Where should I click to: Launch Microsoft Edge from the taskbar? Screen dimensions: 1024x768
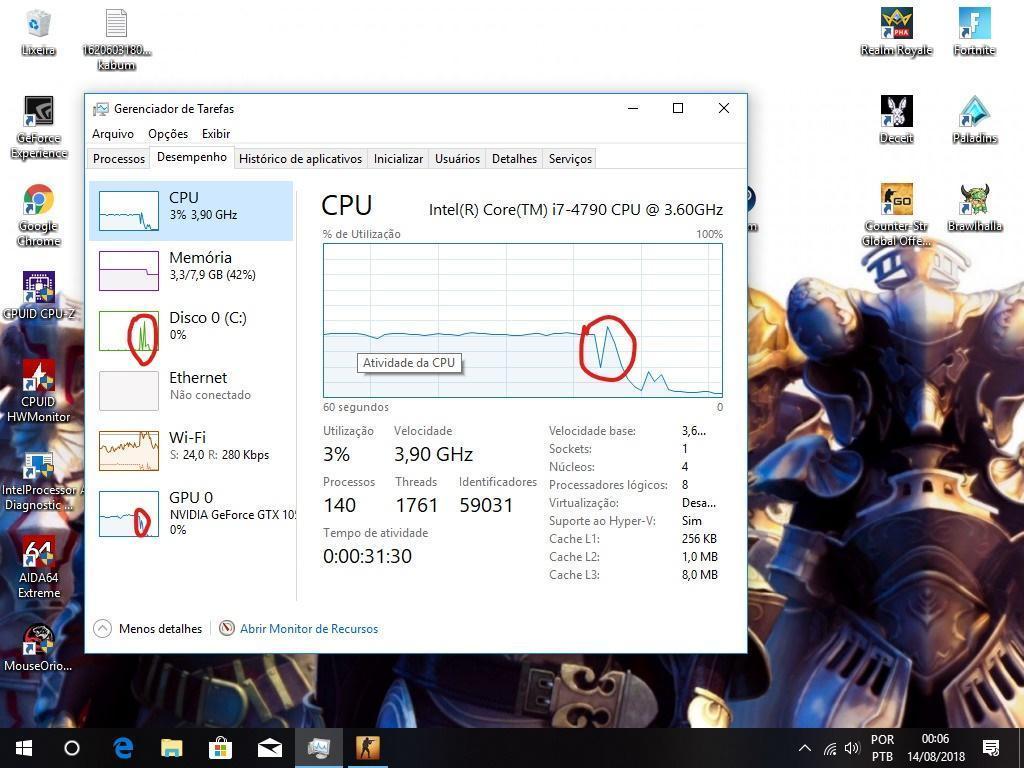point(123,748)
